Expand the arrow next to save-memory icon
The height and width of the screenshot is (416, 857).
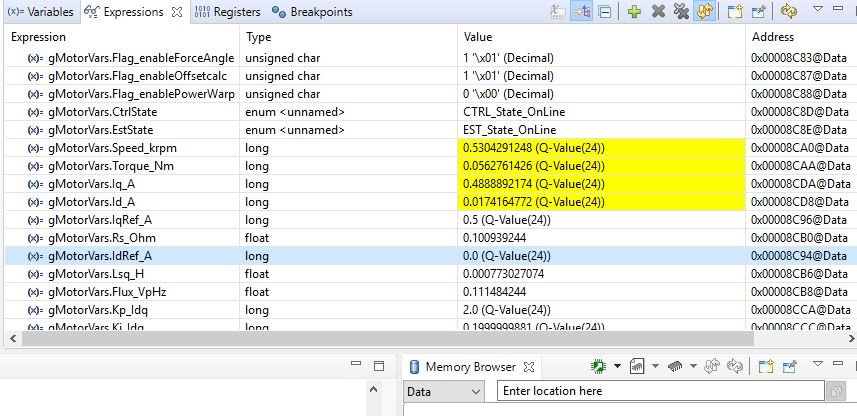pyautogui.click(x=655, y=366)
